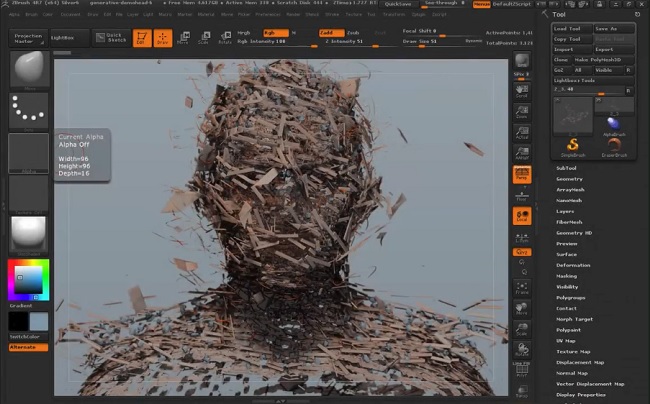Image resolution: width=650 pixels, height=404 pixels.
Task: Open the Stroke menu
Action: [x=332, y=15]
